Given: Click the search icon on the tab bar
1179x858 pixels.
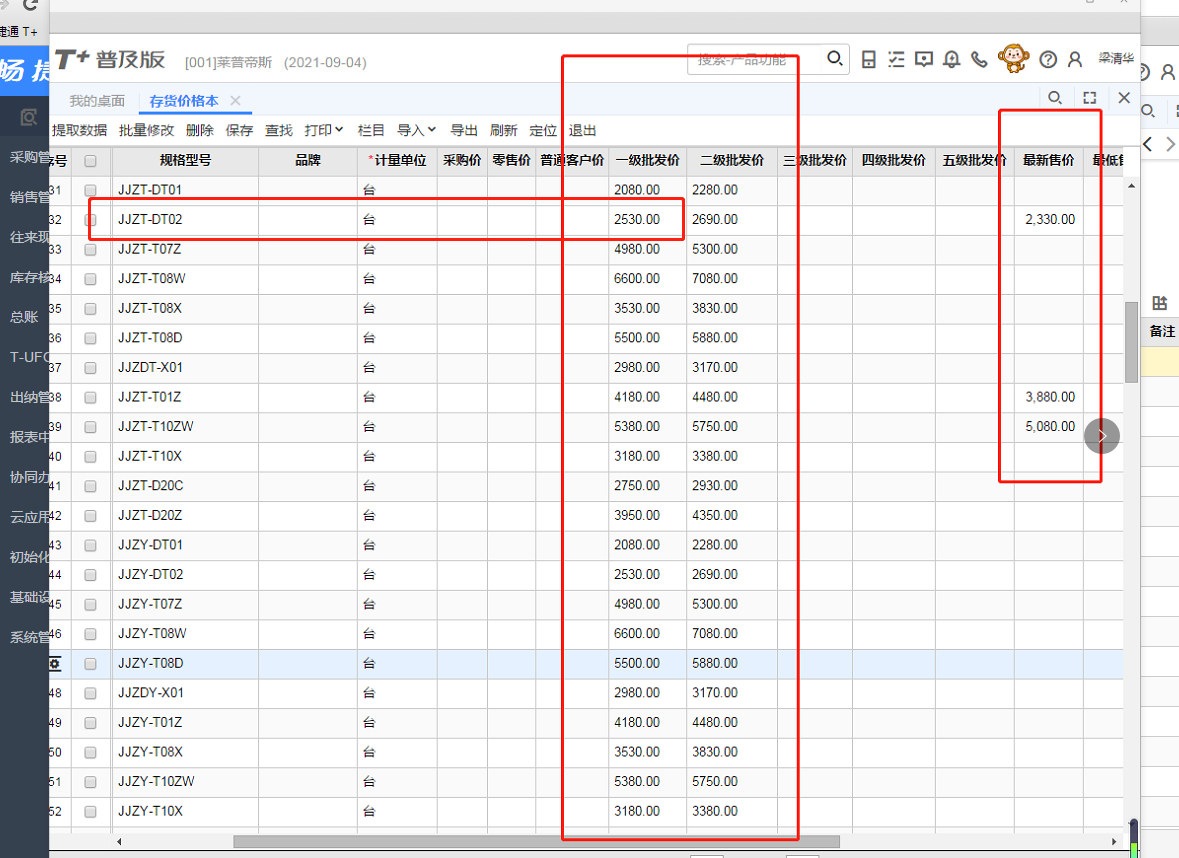Looking at the screenshot, I should 1055,98.
